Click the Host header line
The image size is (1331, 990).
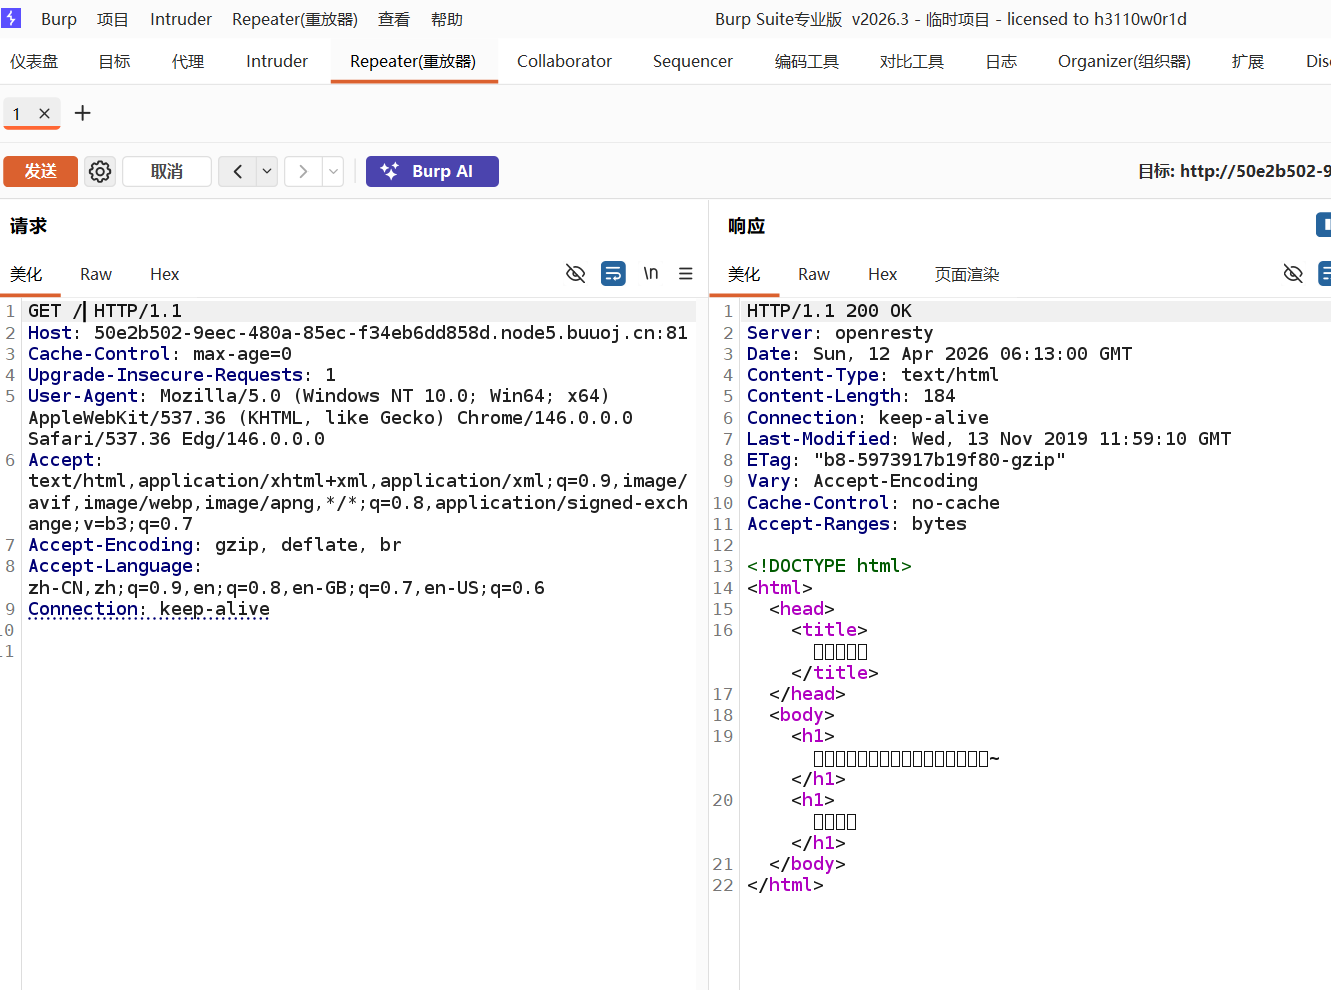click(358, 332)
